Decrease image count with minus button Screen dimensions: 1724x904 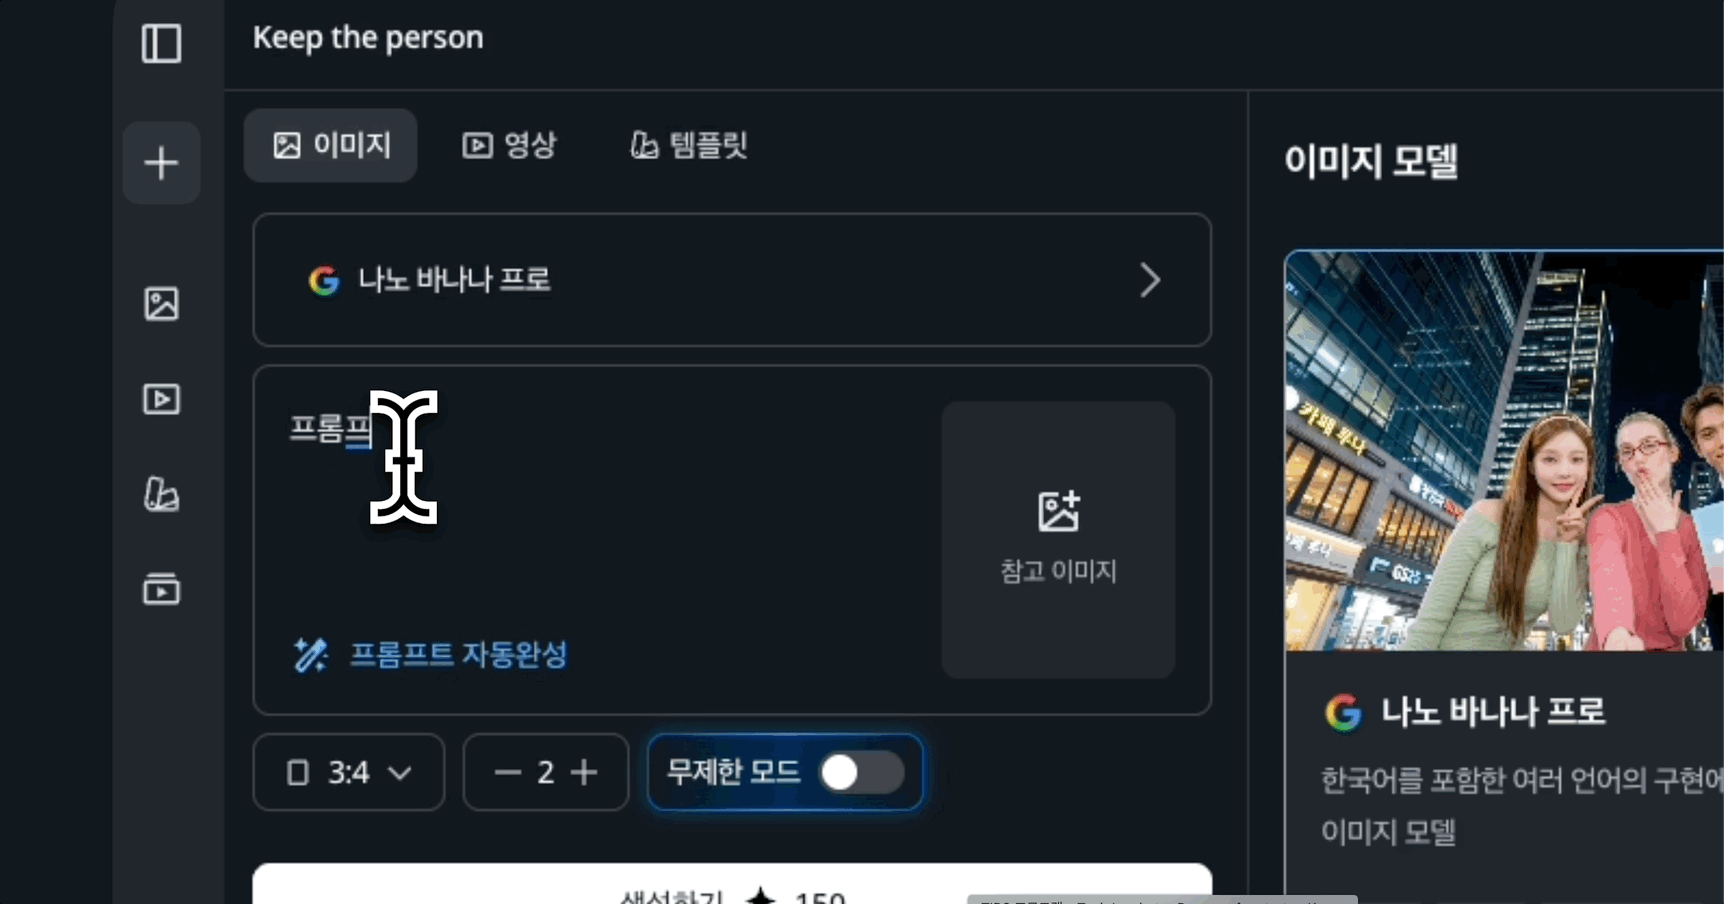pos(508,772)
